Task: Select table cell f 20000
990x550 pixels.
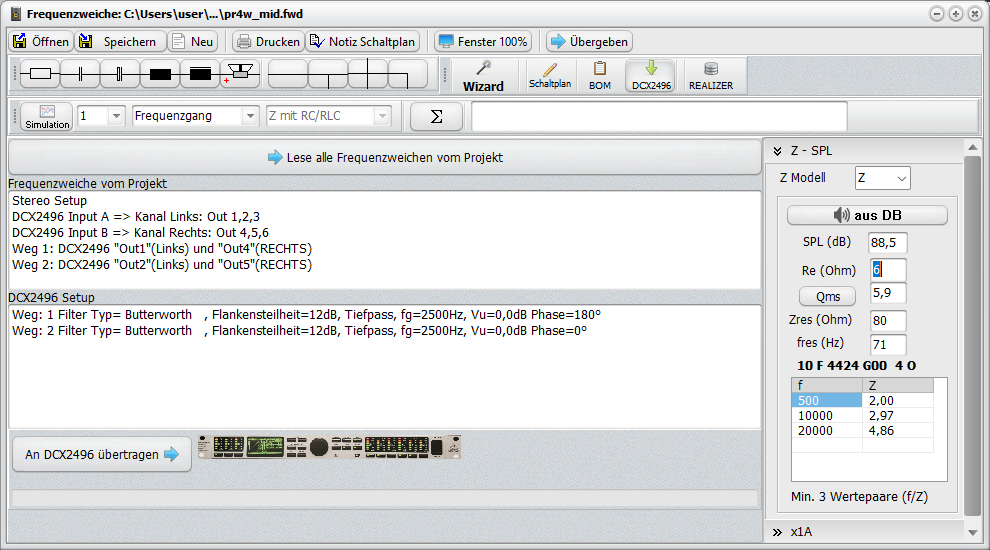Action: pos(826,431)
